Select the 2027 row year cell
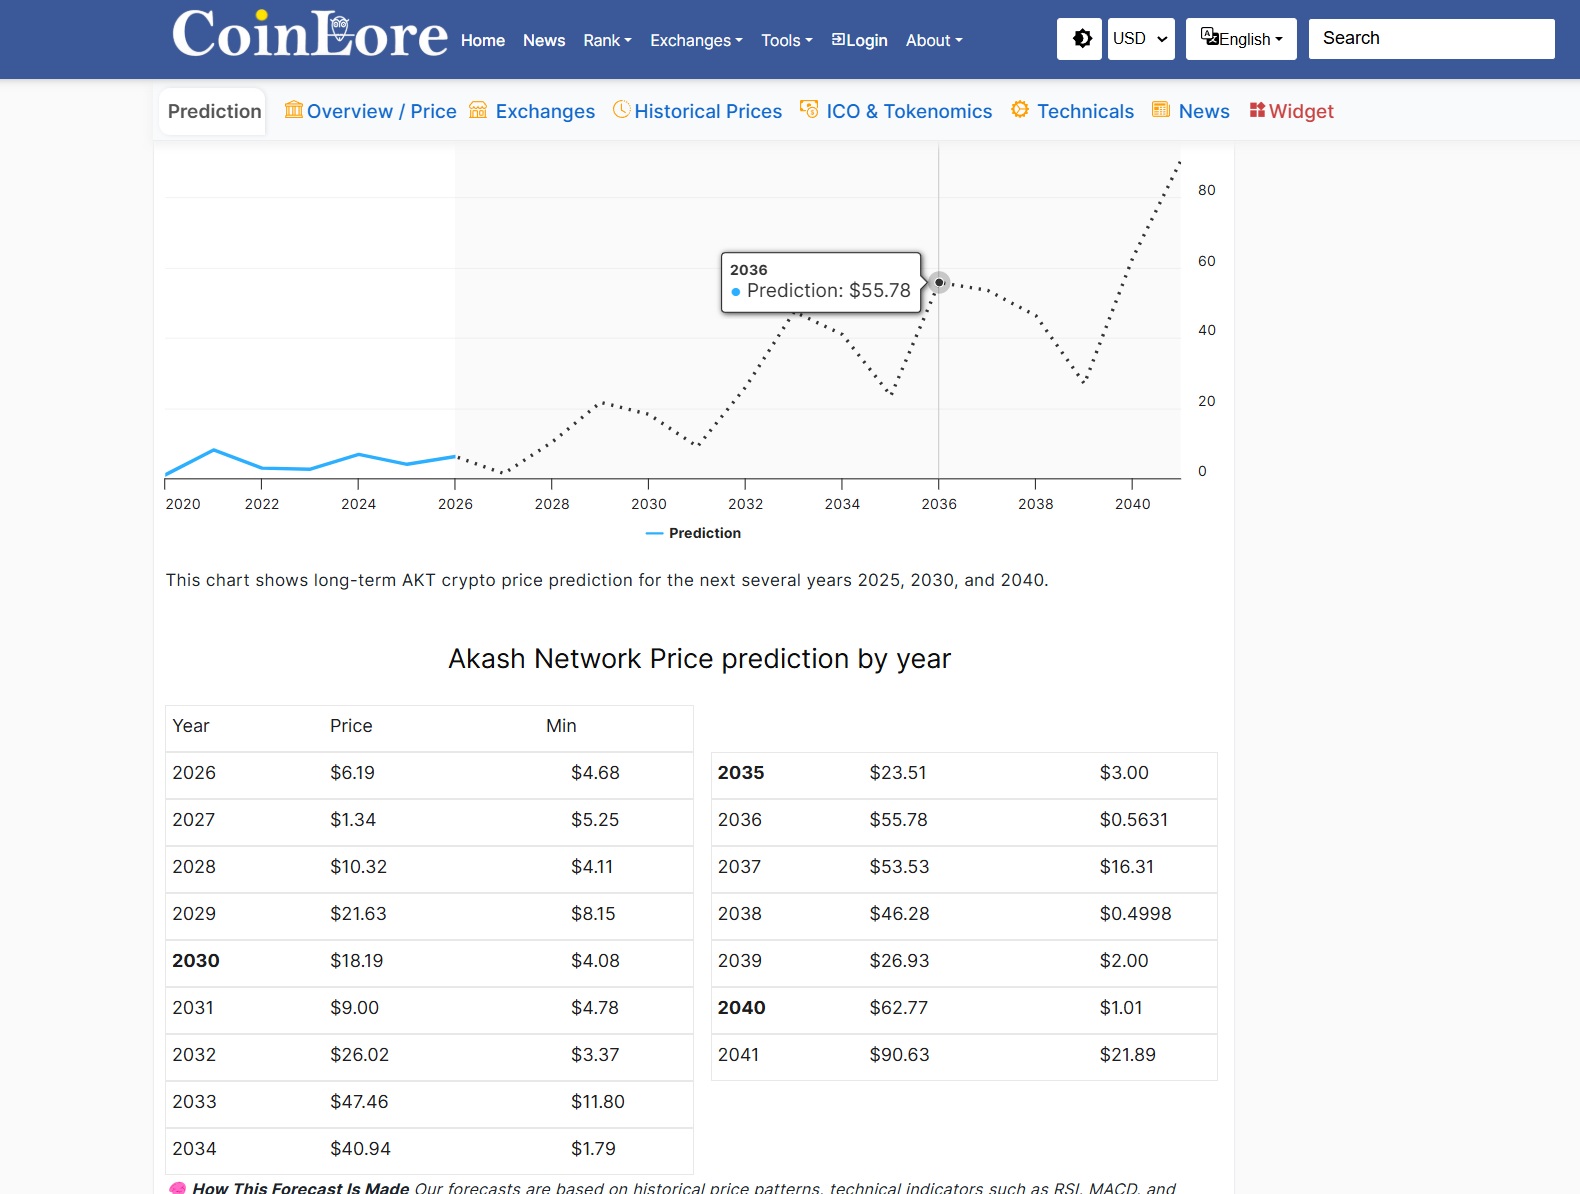 click(194, 820)
